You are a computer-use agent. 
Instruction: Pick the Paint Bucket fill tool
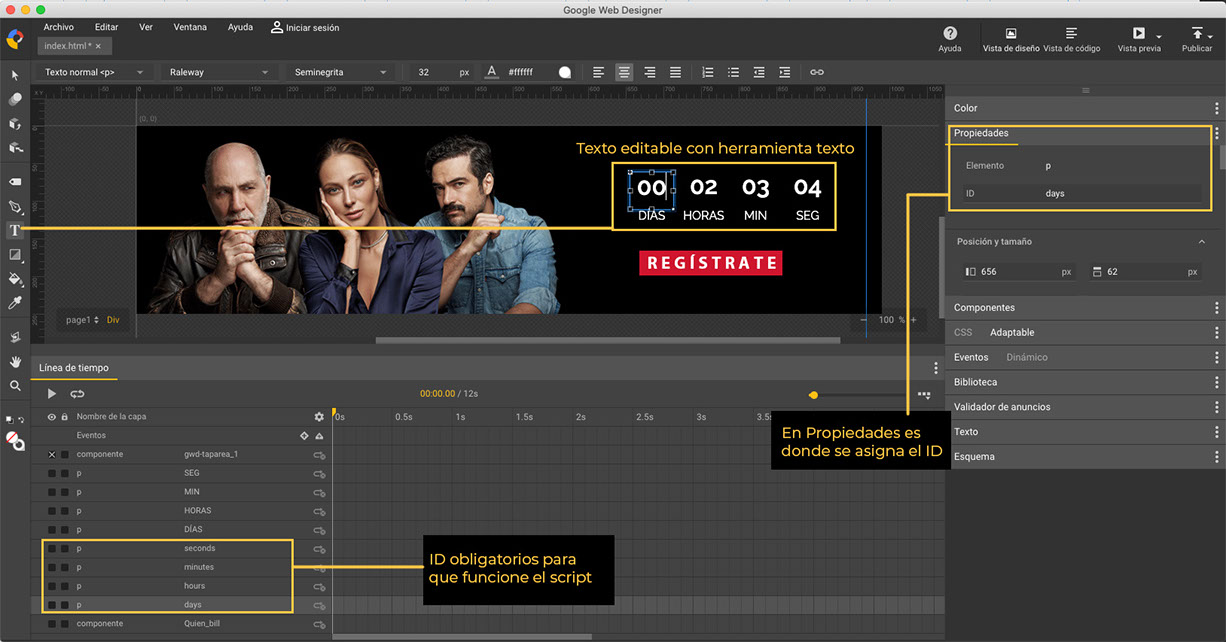[x=15, y=279]
